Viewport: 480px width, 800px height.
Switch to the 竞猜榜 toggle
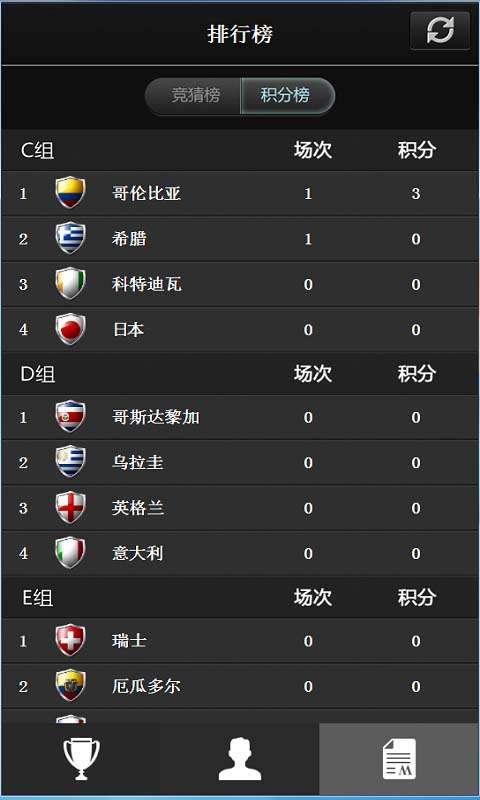pyautogui.click(x=193, y=95)
